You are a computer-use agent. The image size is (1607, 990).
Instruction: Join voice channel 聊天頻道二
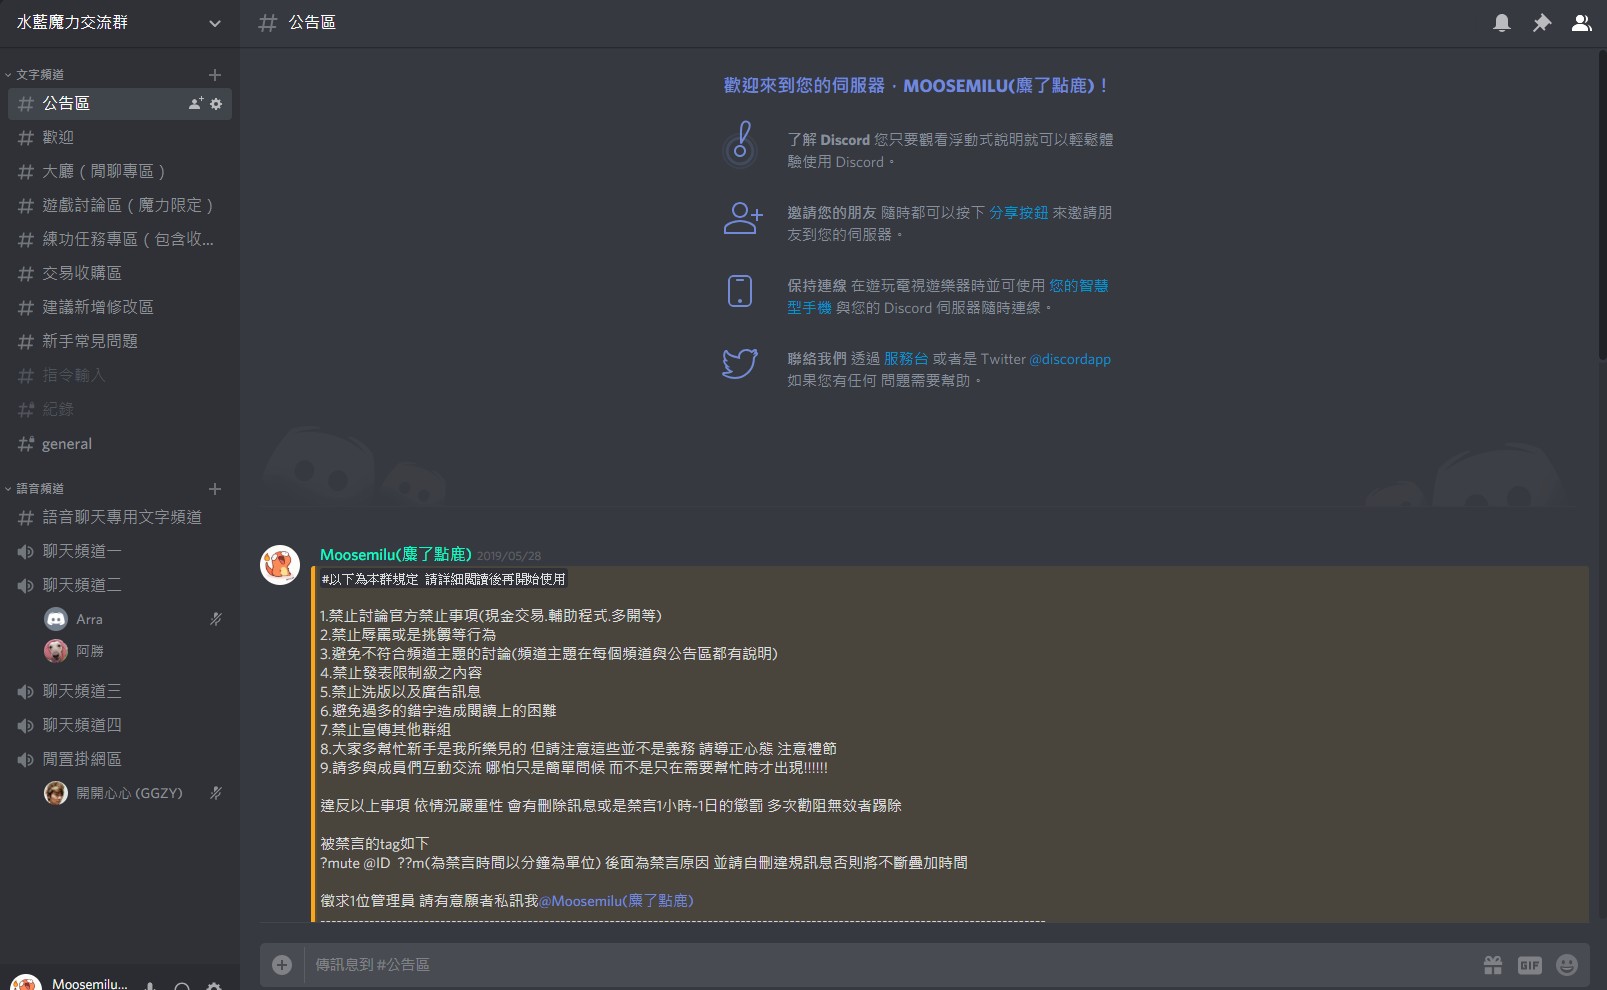click(x=120, y=586)
